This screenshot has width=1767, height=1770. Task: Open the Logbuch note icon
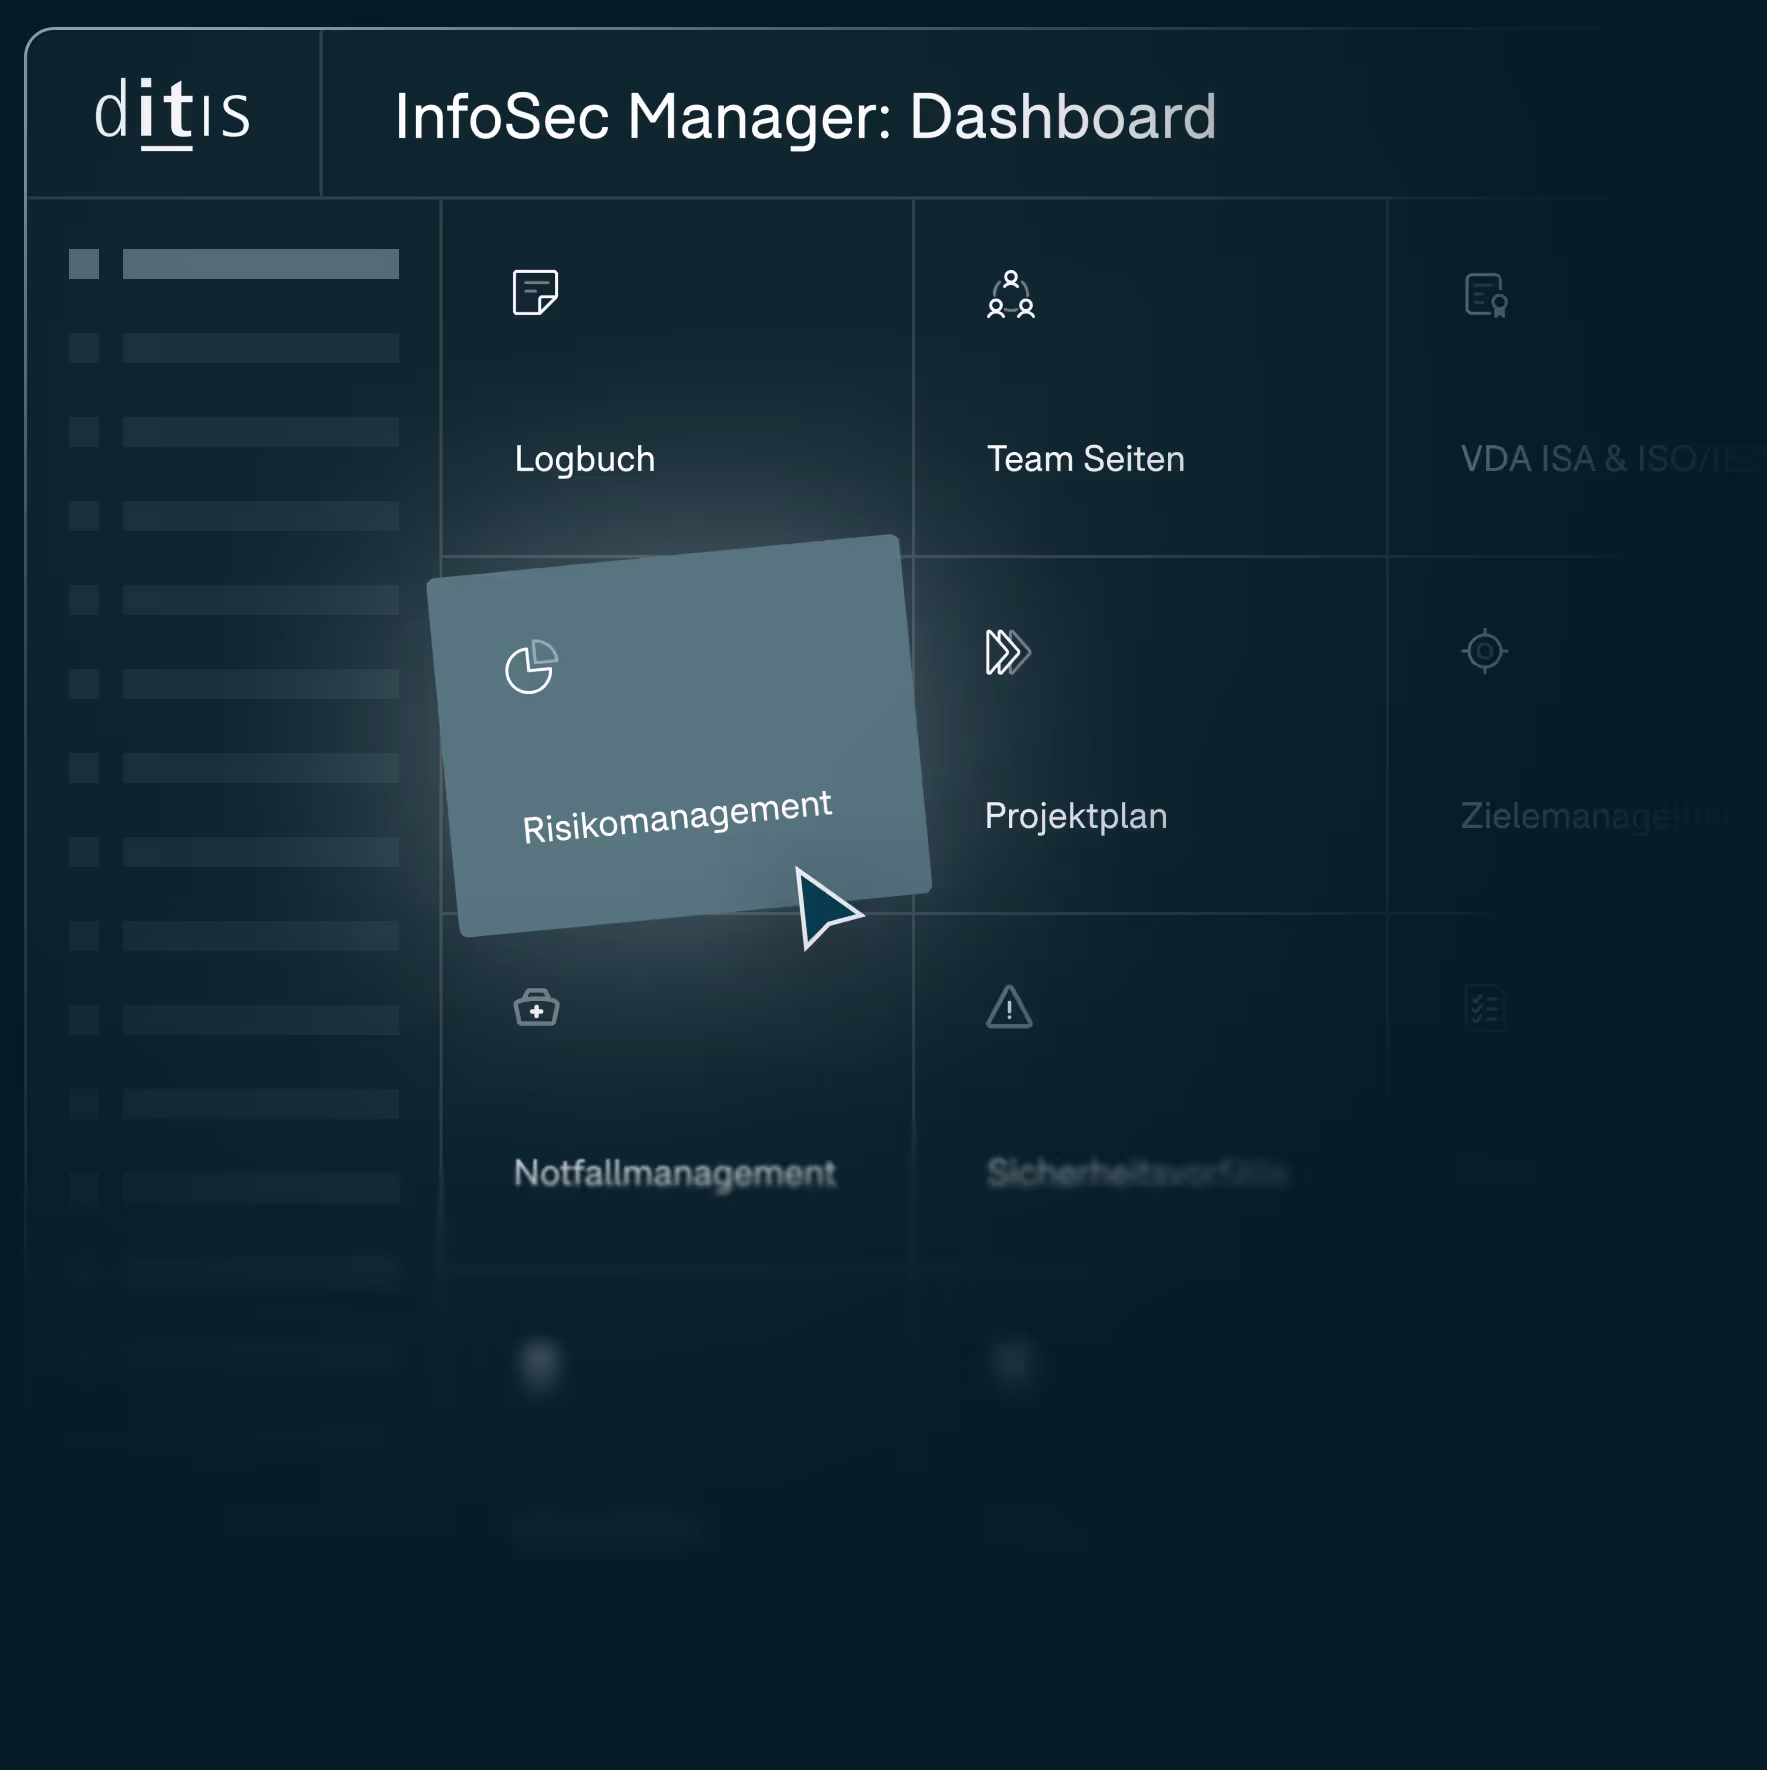pos(535,292)
